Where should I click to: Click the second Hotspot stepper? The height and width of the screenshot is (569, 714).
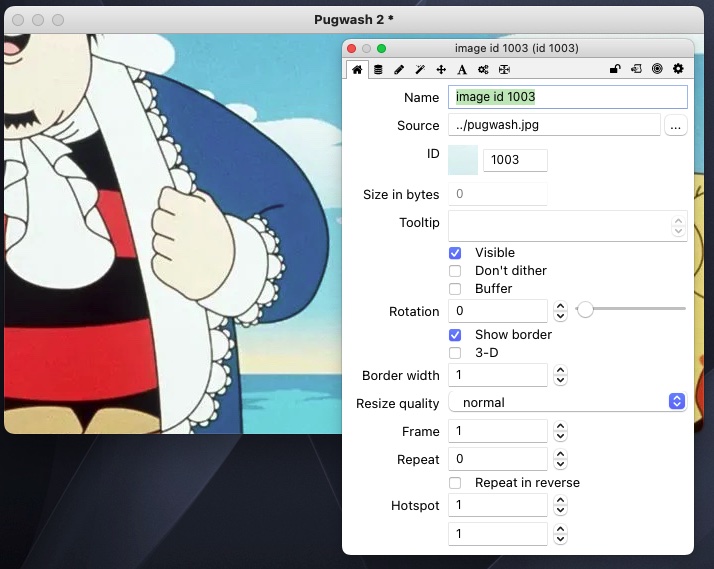coord(561,534)
